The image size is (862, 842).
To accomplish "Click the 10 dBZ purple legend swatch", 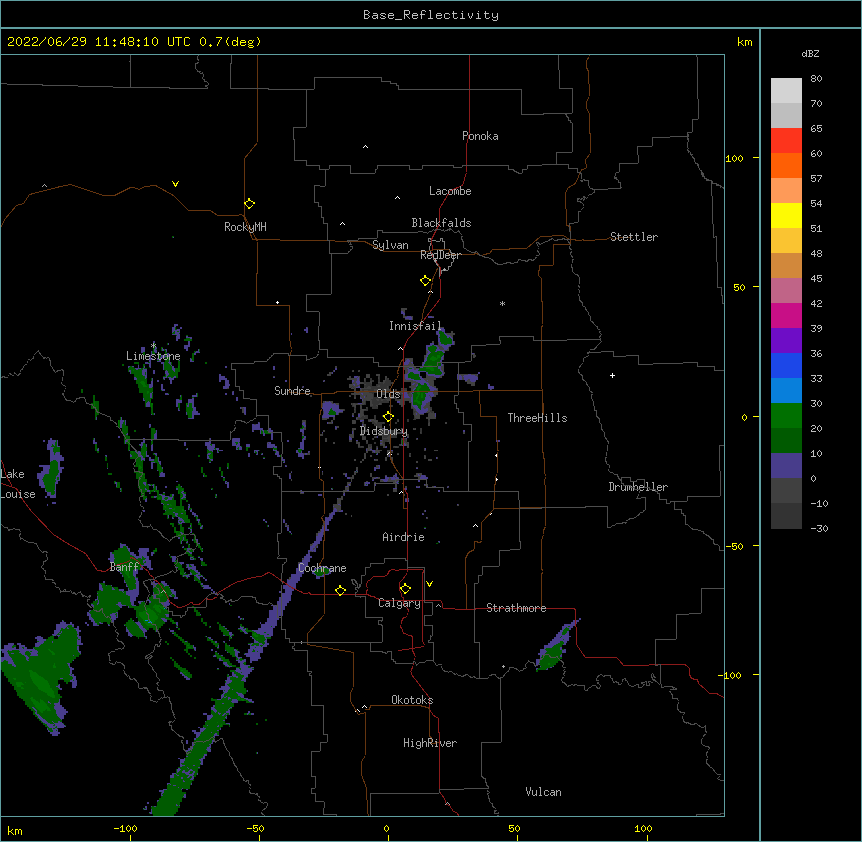I will click(786, 466).
